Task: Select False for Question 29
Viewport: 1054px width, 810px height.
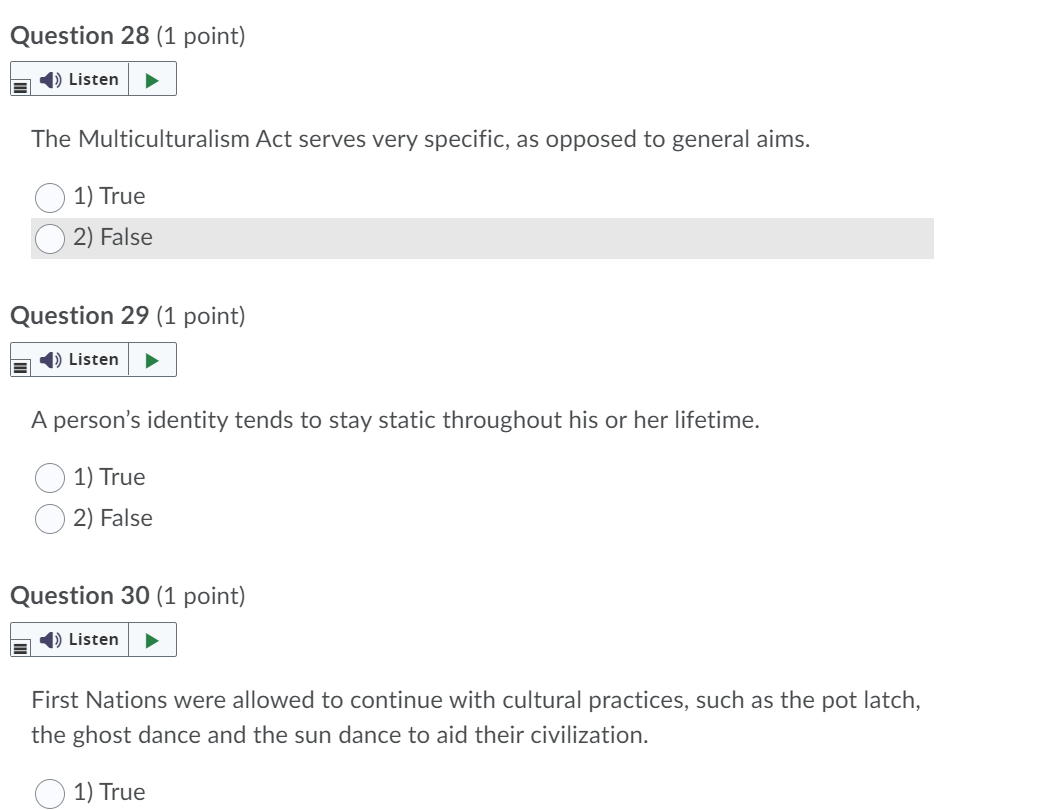Action: coord(49,519)
